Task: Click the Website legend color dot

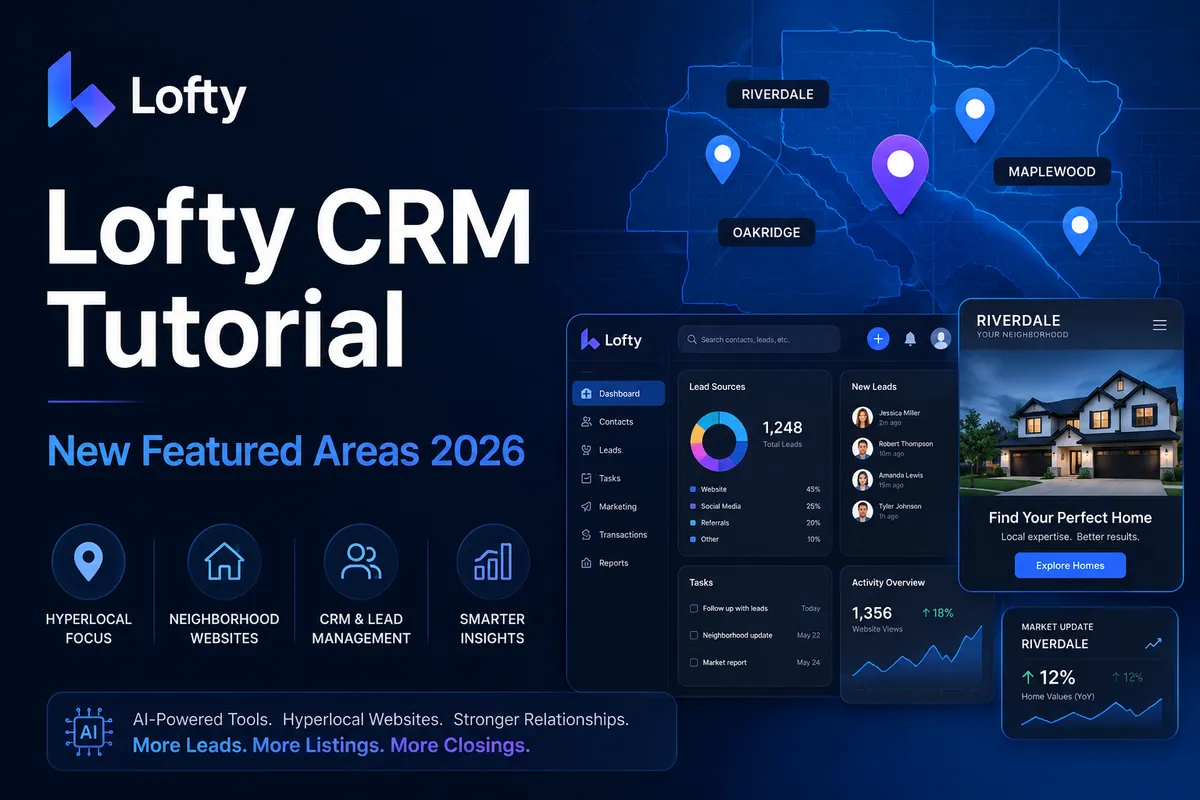Action: 693,490
